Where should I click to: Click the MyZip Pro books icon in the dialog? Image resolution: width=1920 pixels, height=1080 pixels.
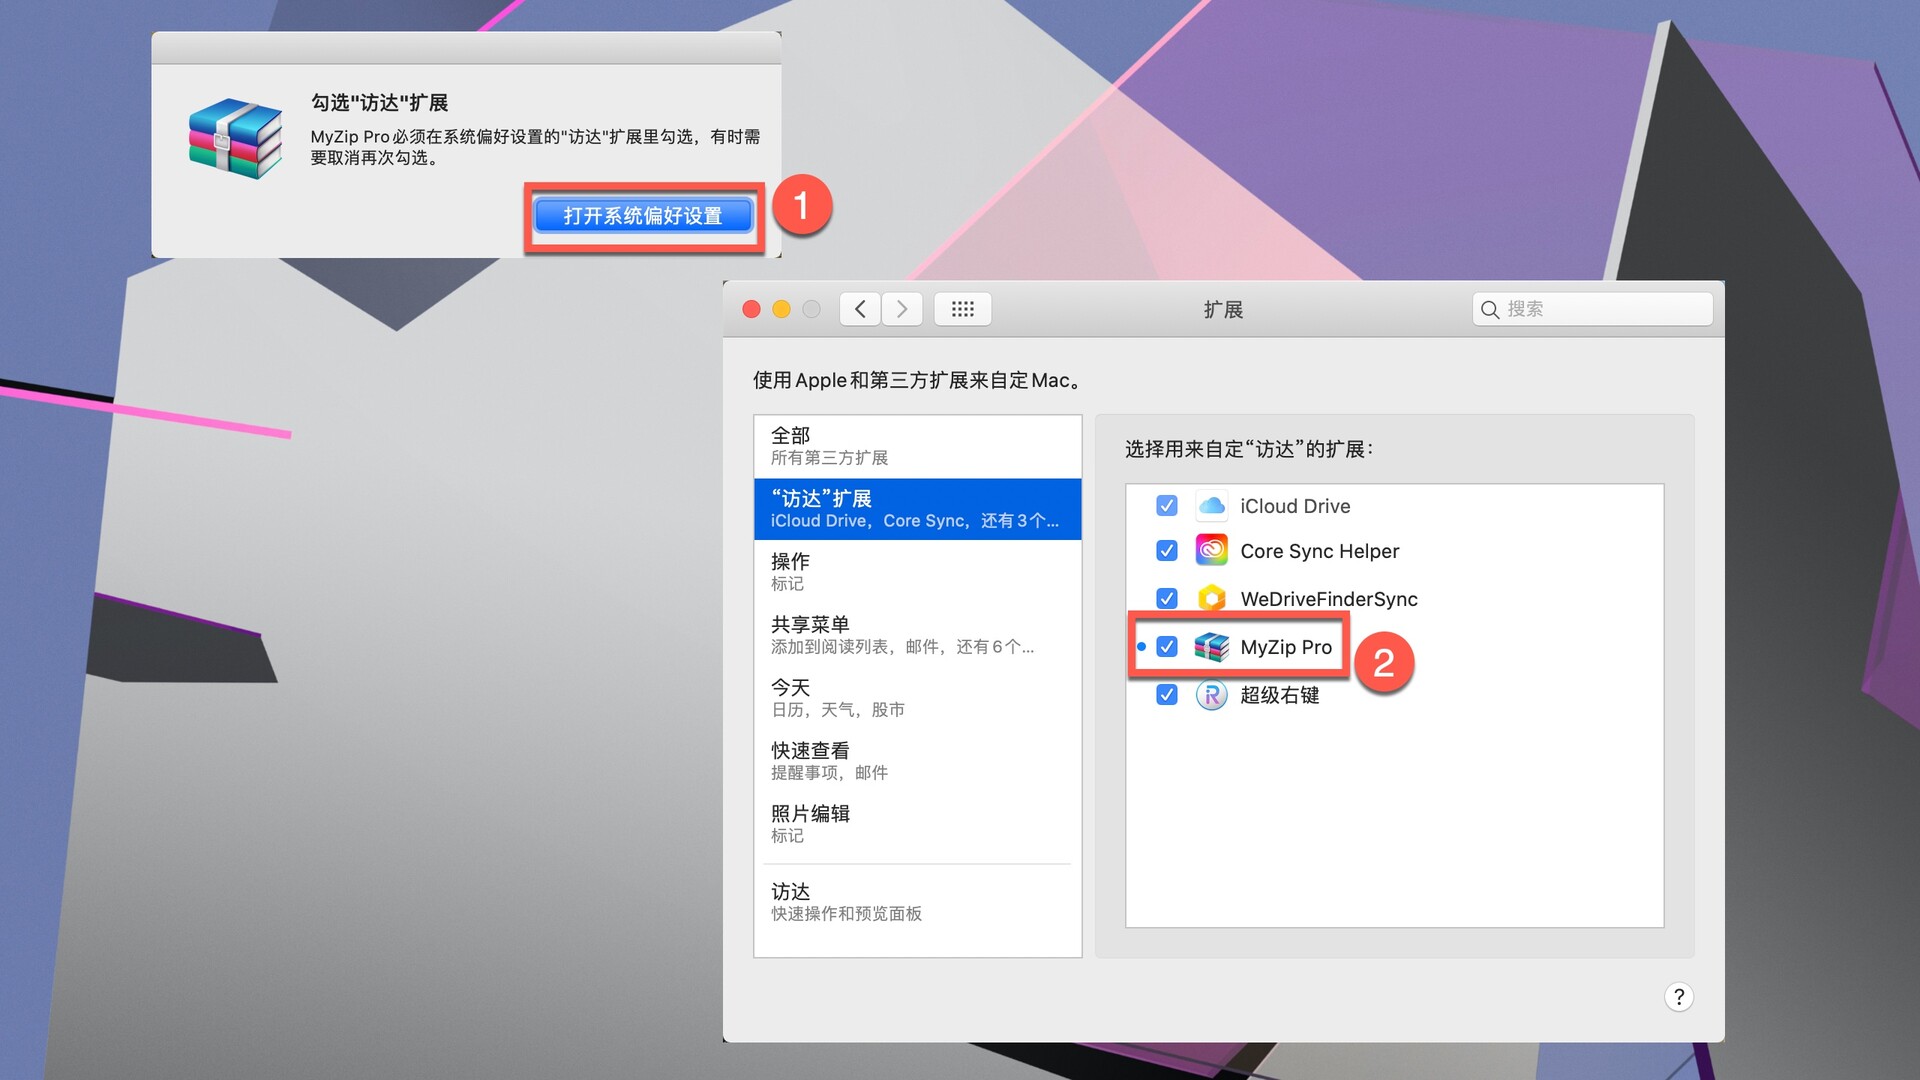coord(235,138)
